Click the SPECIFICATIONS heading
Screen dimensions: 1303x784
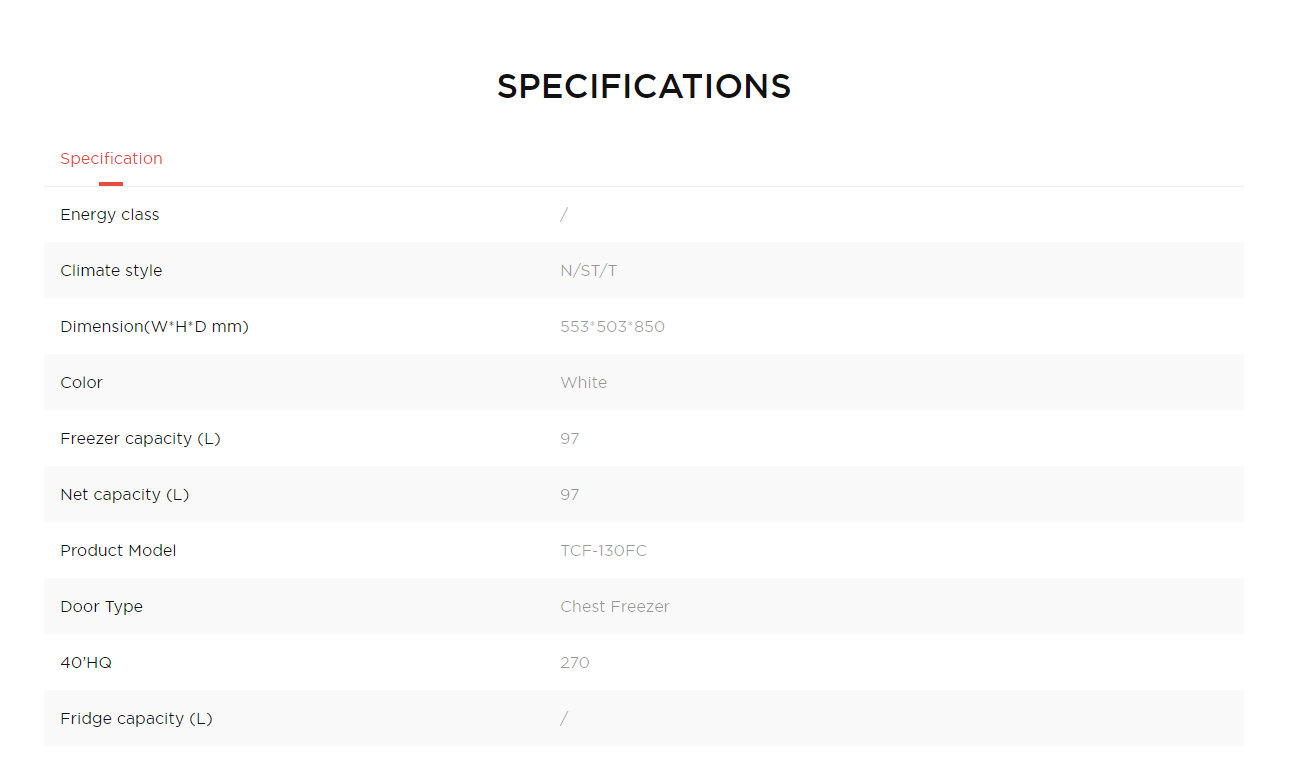[x=644, y=86]
